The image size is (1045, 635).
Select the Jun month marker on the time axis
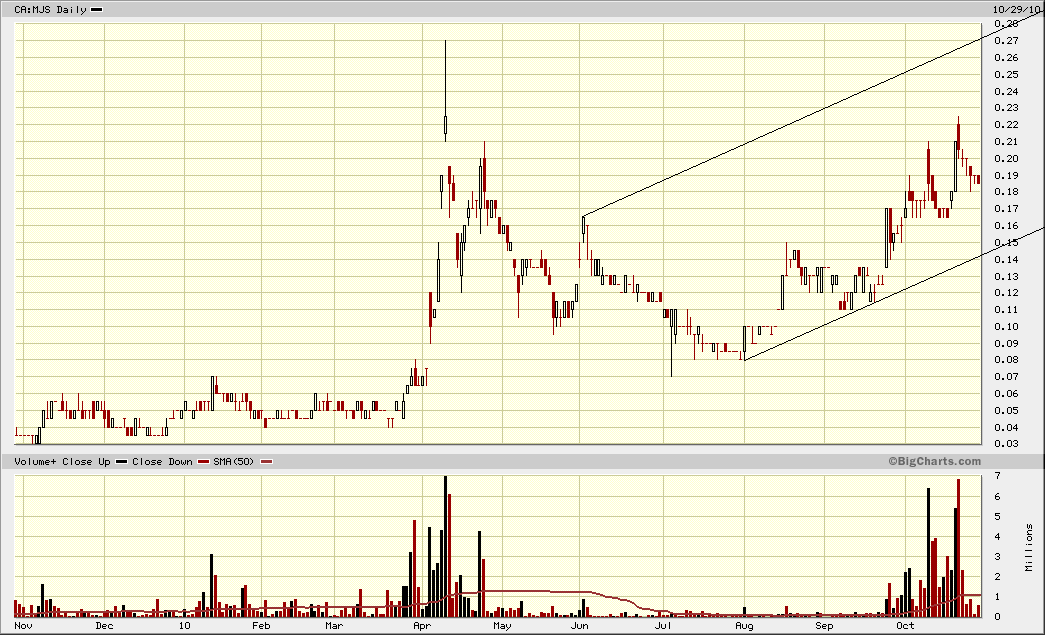pyautogui.click(x=580, y=626)
